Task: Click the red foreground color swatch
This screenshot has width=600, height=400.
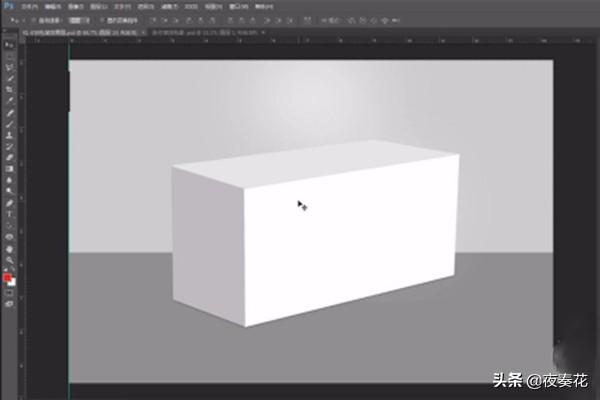Action: coord(8,275)
